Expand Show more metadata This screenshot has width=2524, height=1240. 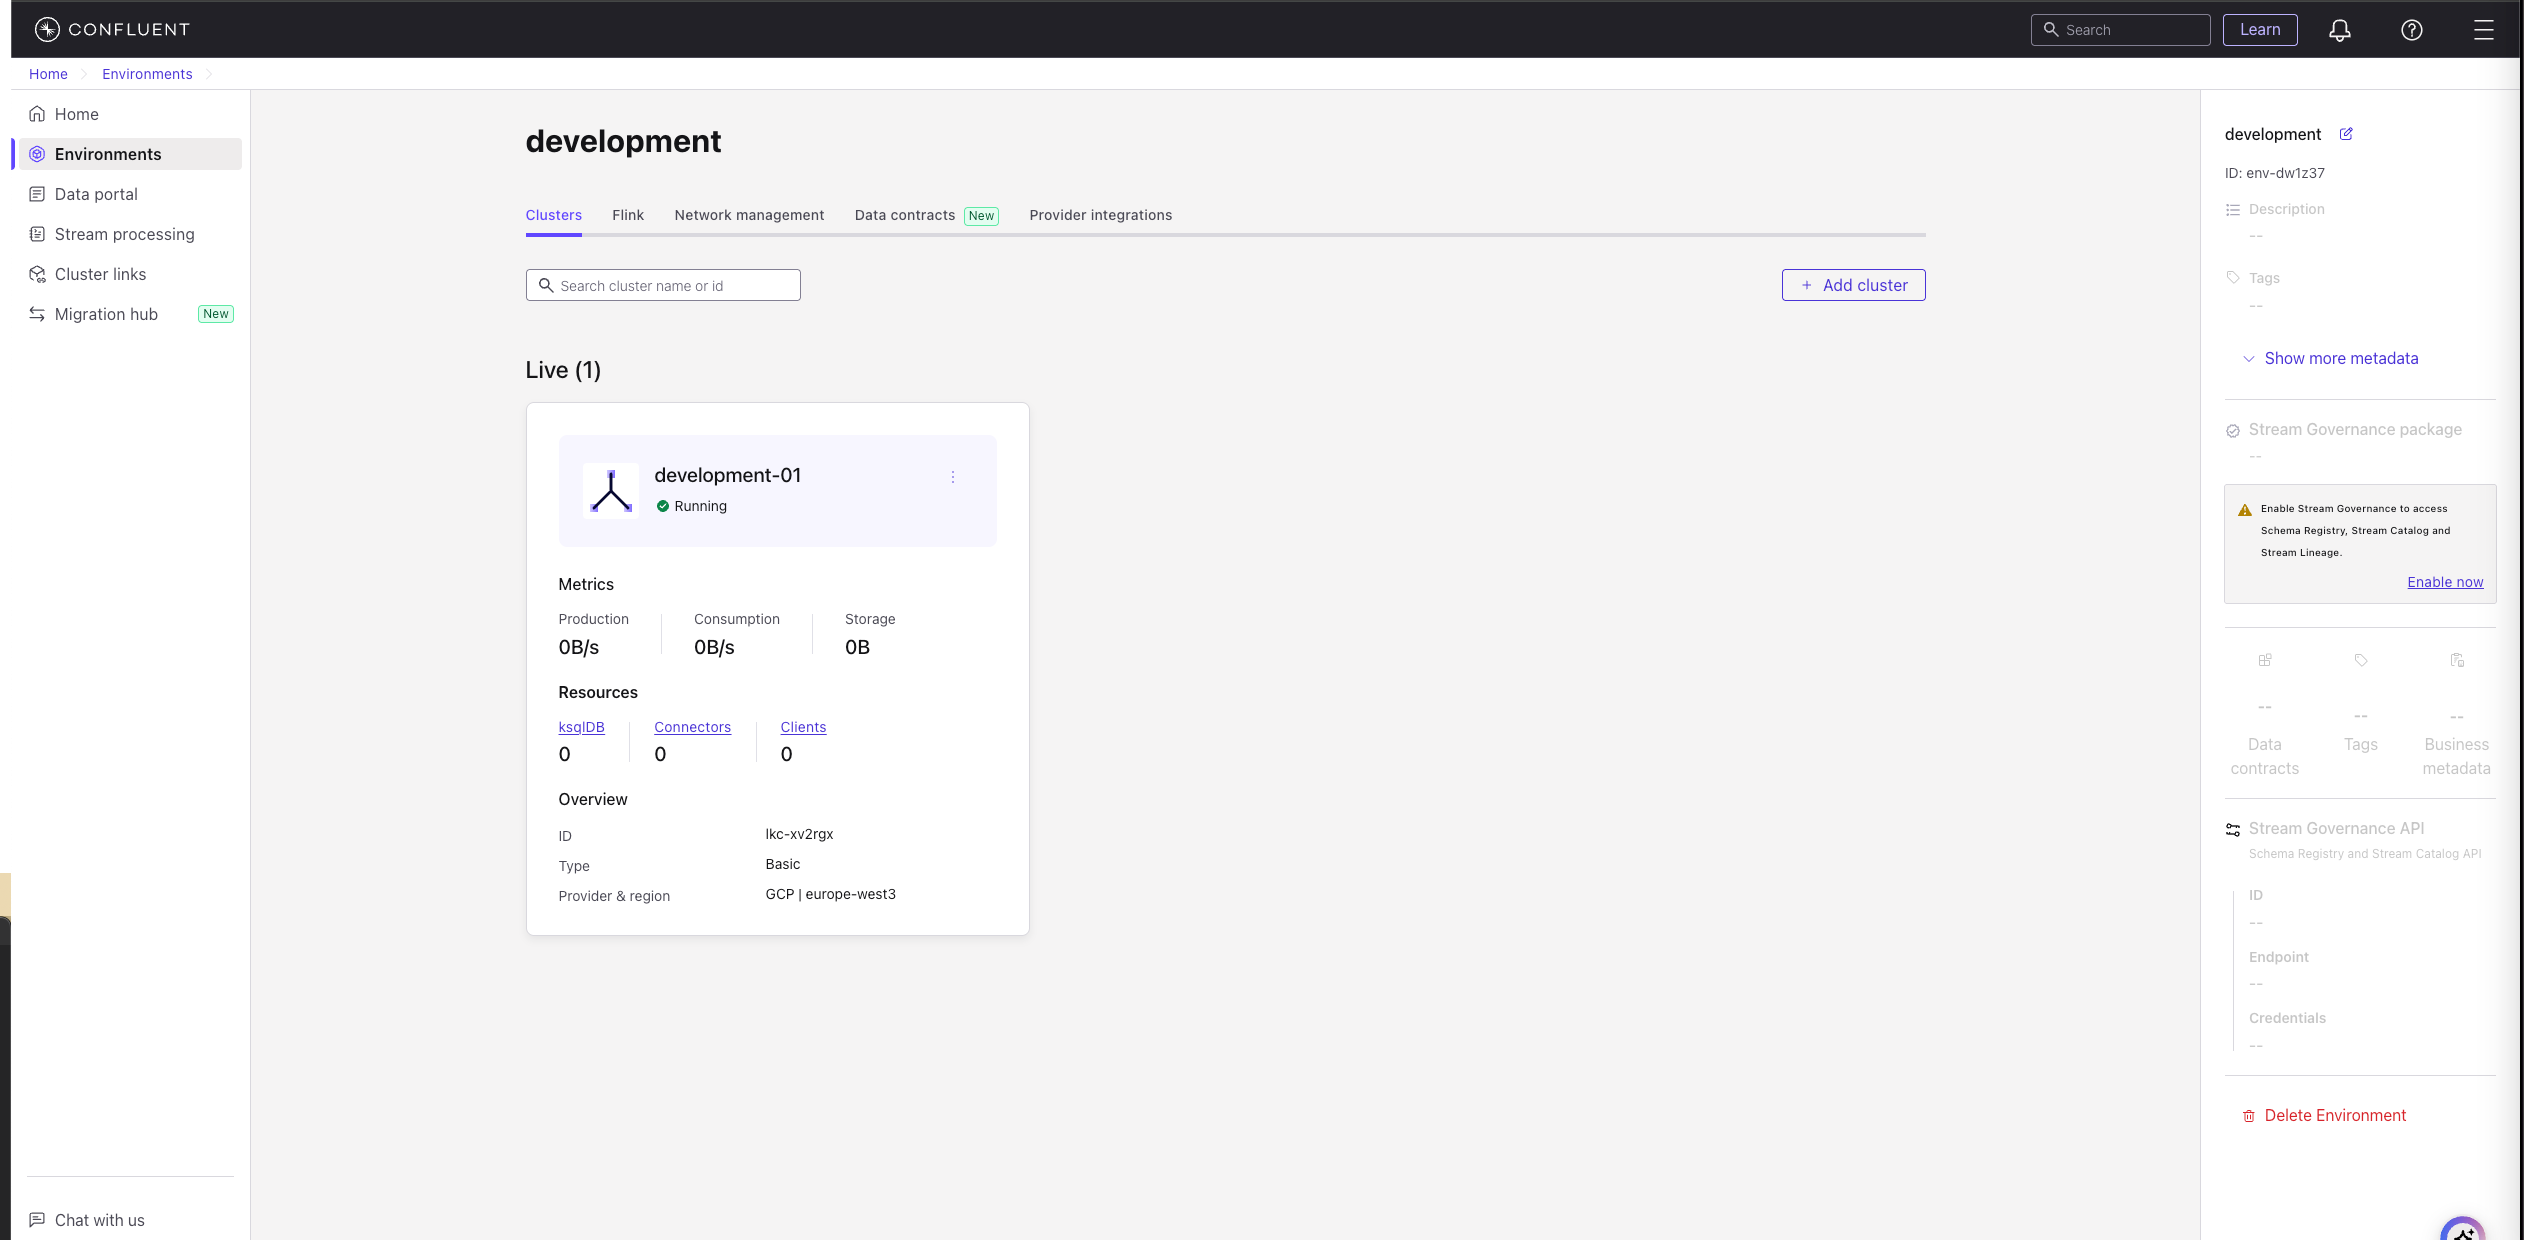tap(2329, 358)
